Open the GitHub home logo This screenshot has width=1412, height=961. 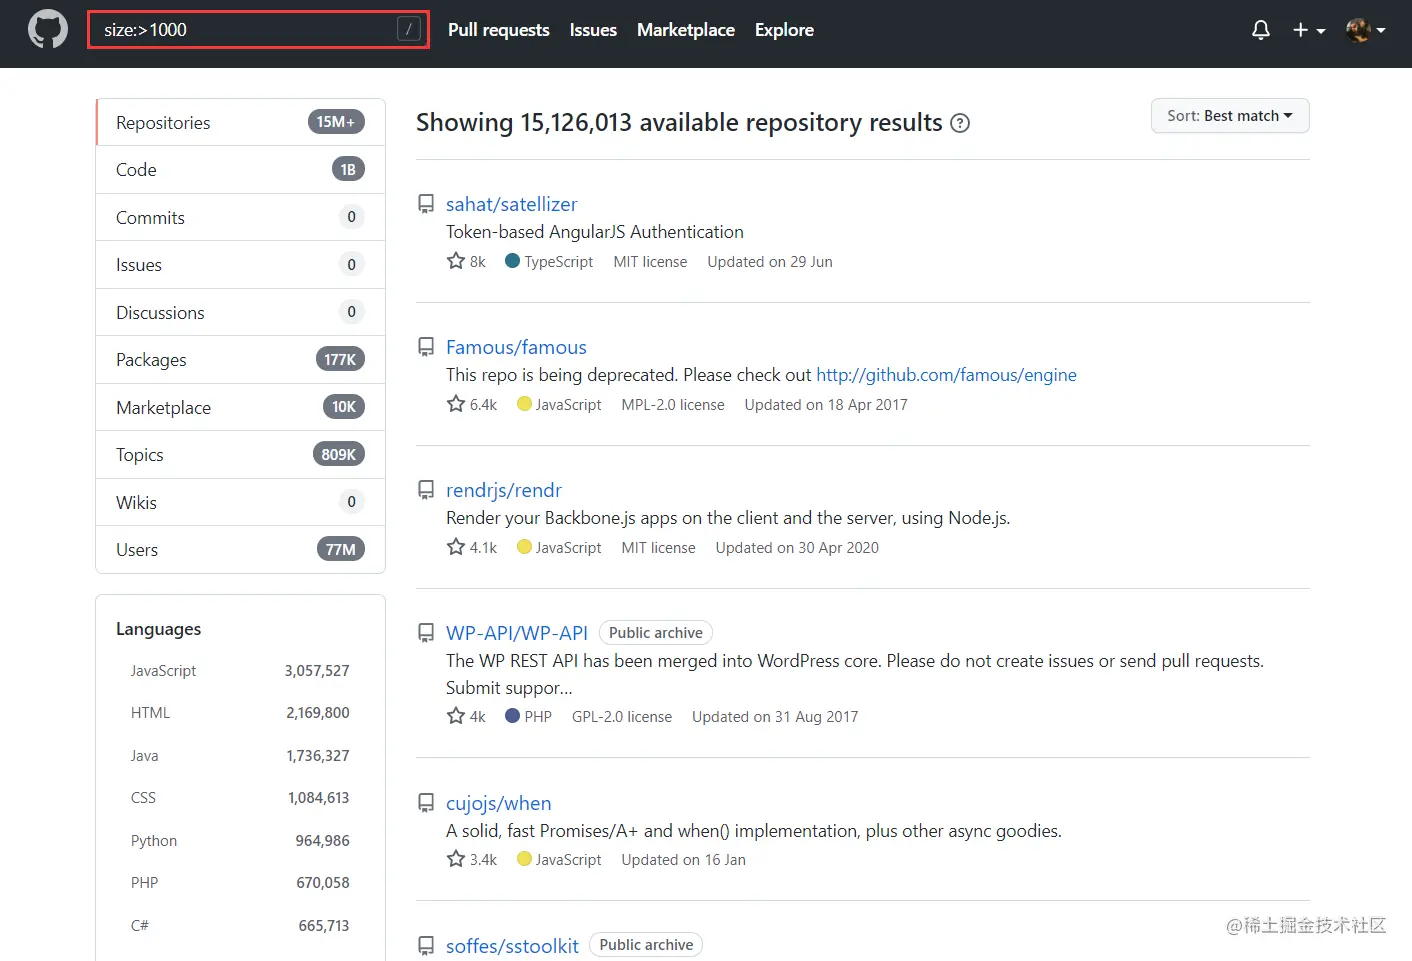click(48, 30)
